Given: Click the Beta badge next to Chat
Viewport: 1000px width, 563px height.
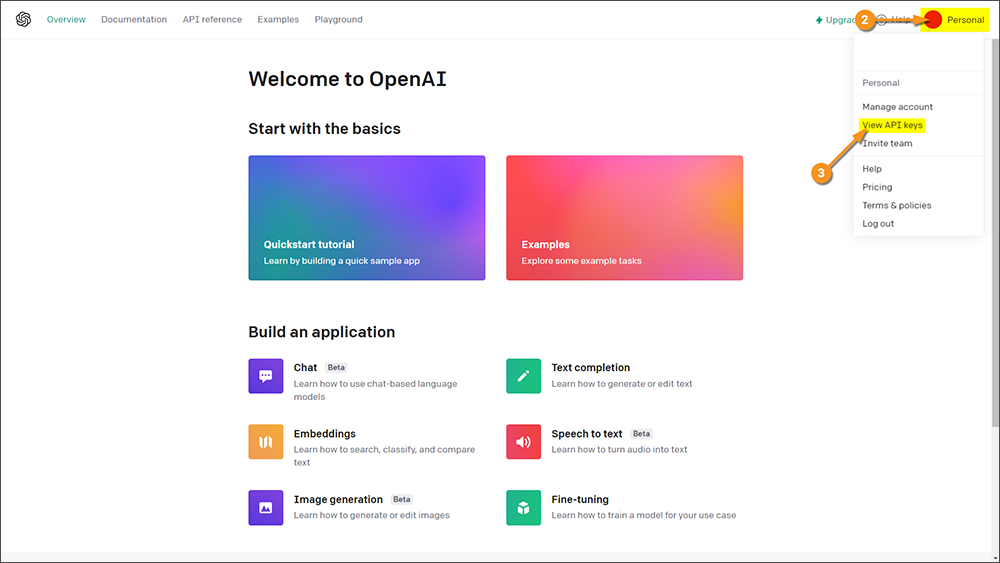Looking at the screenshot, I should pyautogui.click(x=336, y=368).
